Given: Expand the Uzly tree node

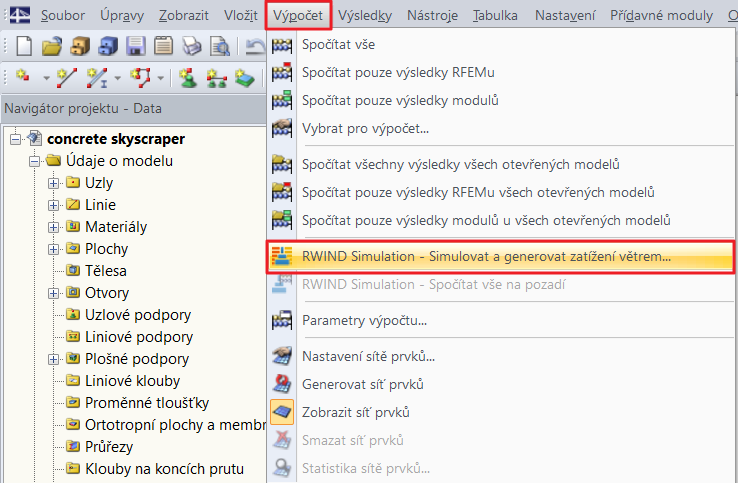Looking at the screenshot, I should pyautogui.click(x=53, y=183).
